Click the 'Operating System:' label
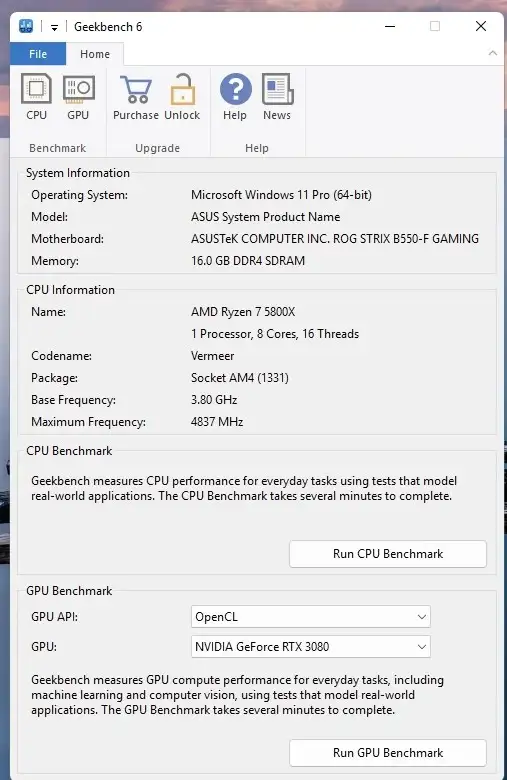 [x=79, y=195]
